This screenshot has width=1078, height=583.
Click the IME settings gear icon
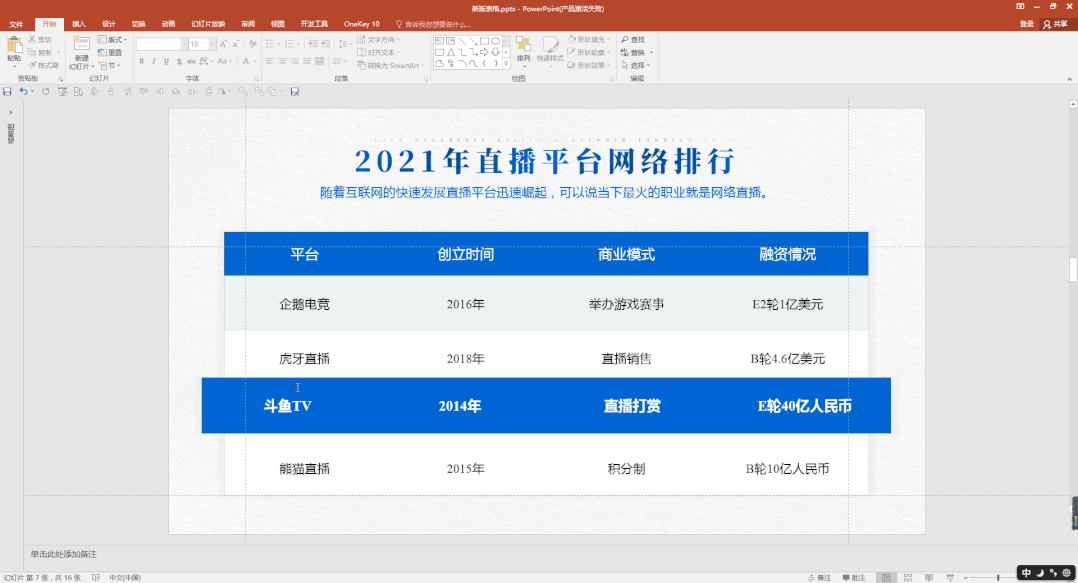click(x=1066, y=573)
